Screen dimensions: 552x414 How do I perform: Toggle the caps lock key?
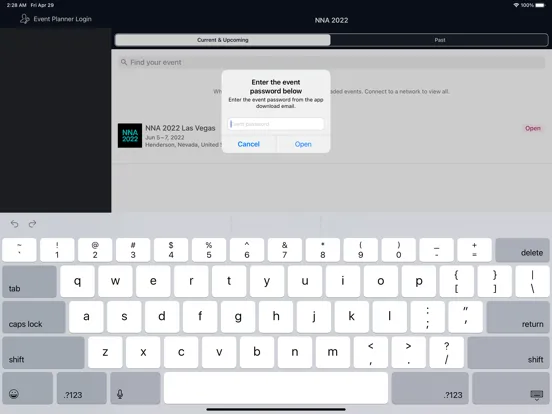[34, 317]
